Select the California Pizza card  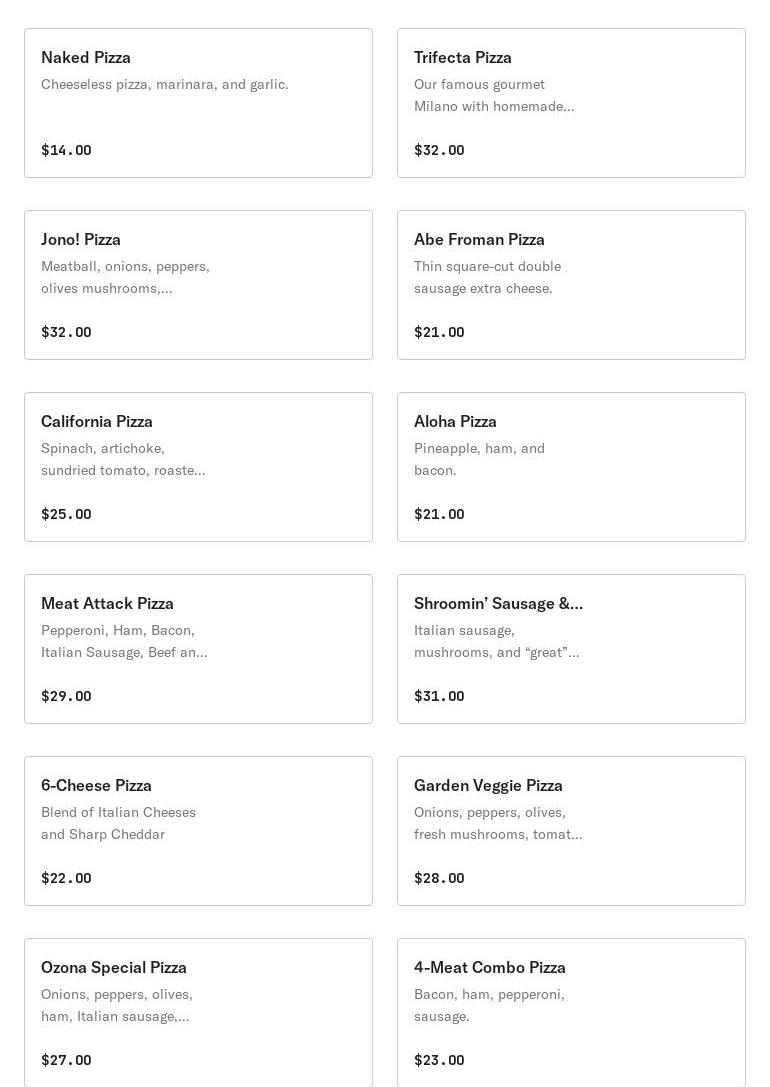click(x=198, y=467)
